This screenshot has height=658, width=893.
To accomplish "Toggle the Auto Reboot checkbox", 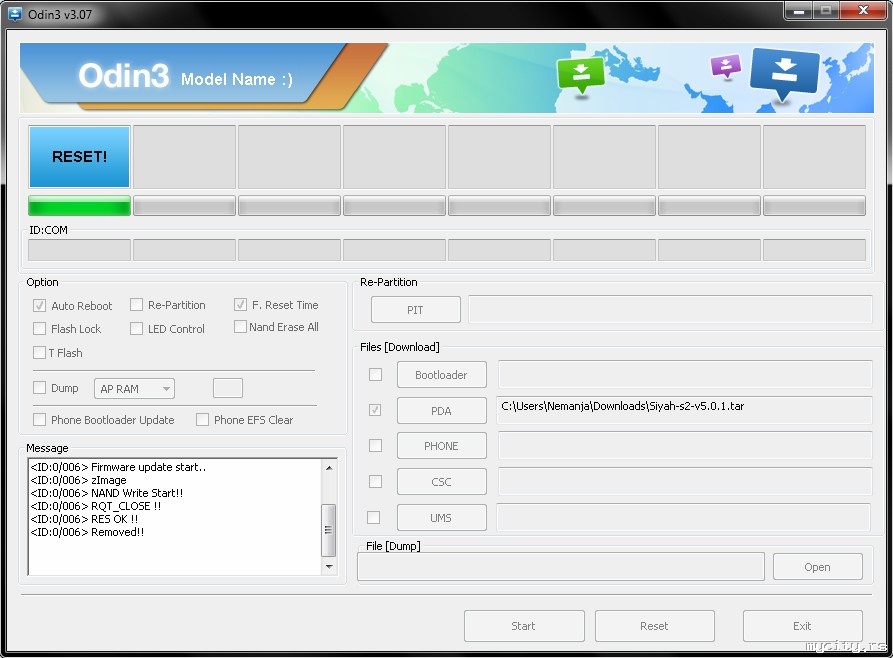I will (39, 305).
